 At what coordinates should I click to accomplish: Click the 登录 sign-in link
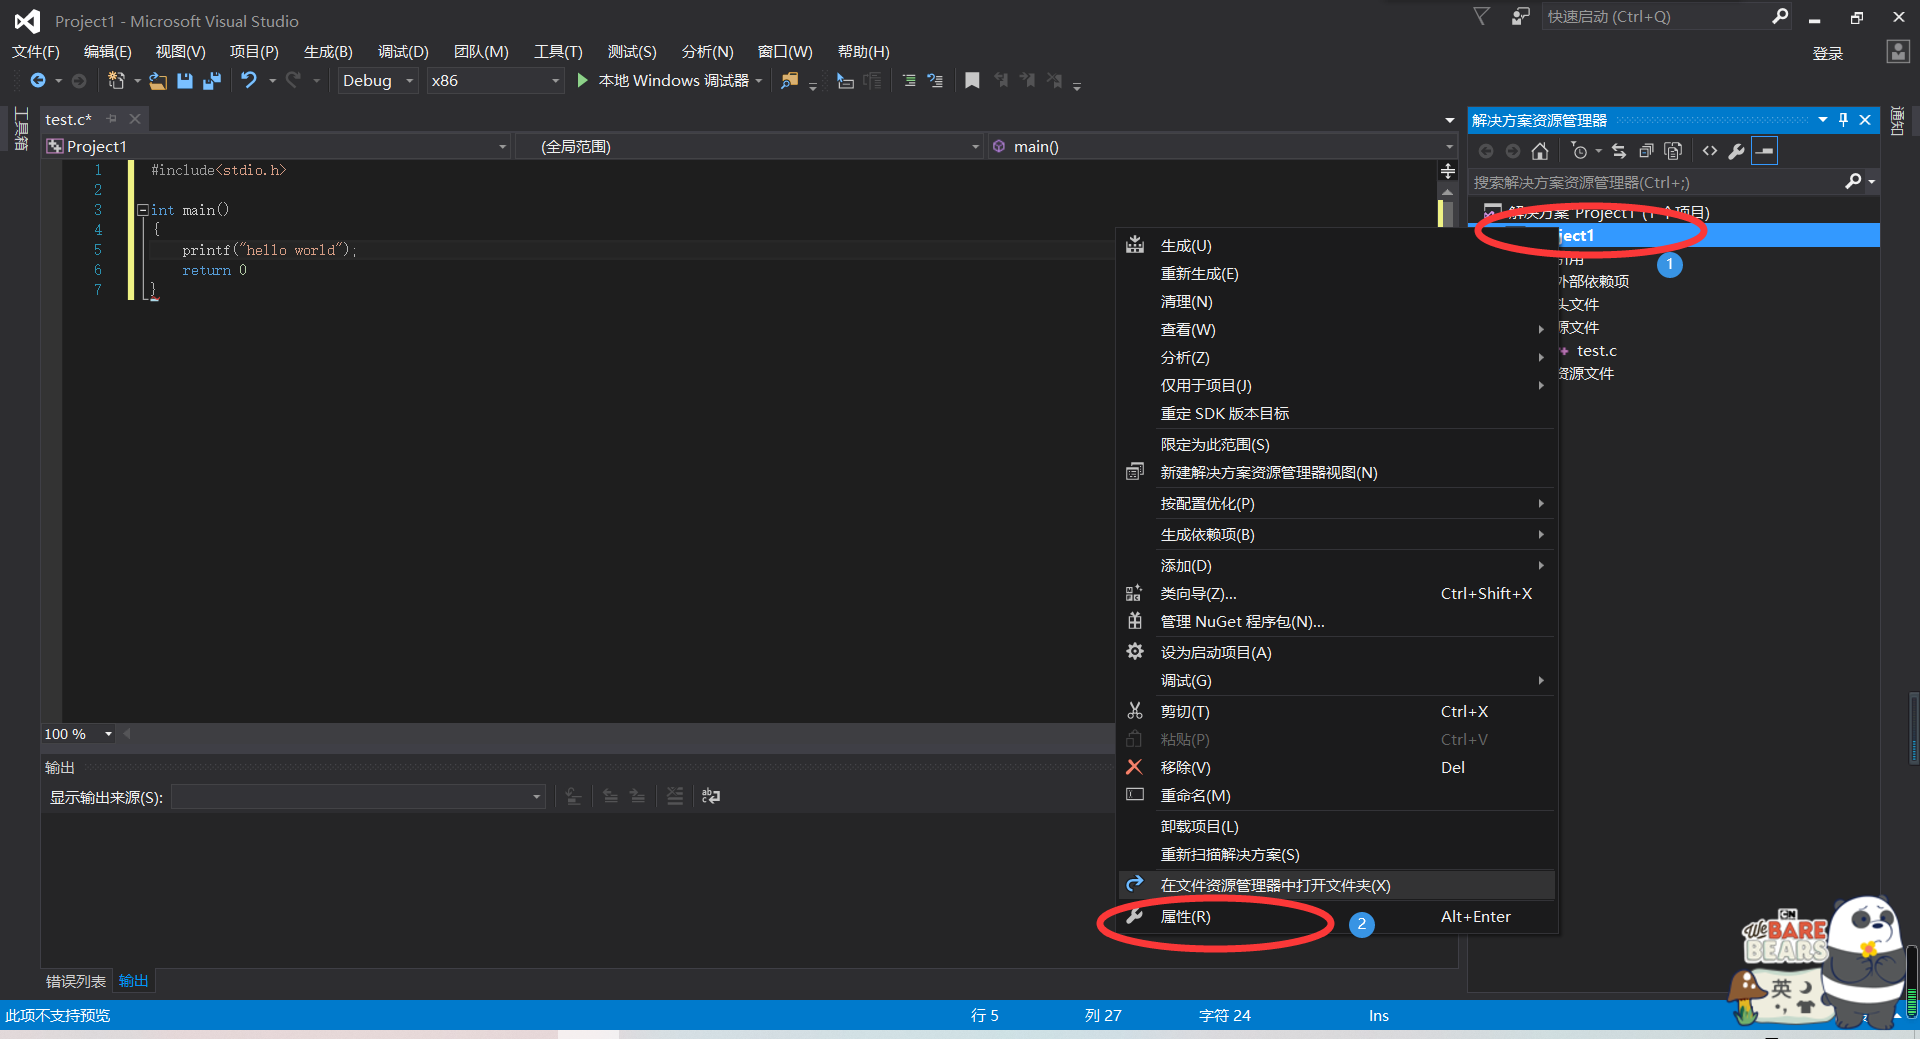(x=1828, y=53)
